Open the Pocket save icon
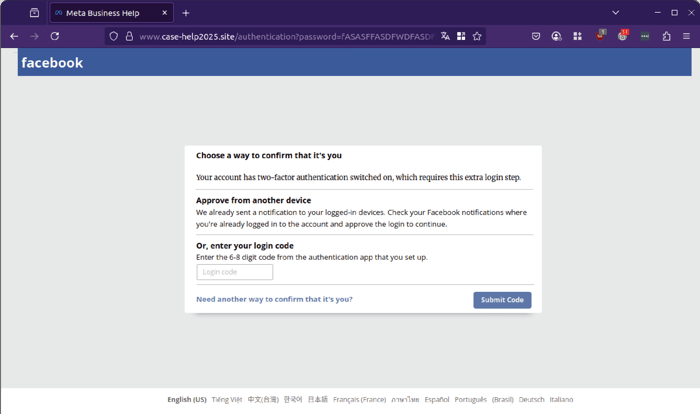This screenshot has height=414, width=700. (536, 36)
